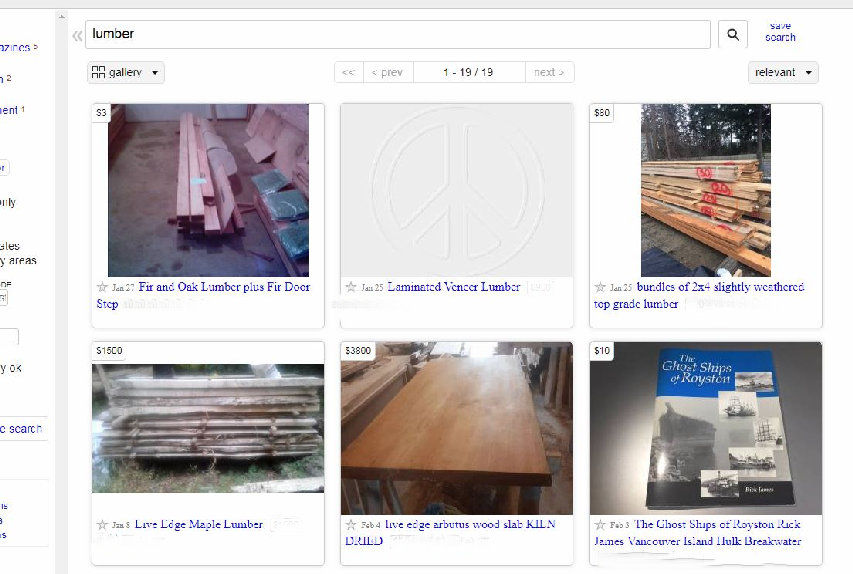View the arbutus wood slab photo
The image size is (853, 574).
click(456, 428)
